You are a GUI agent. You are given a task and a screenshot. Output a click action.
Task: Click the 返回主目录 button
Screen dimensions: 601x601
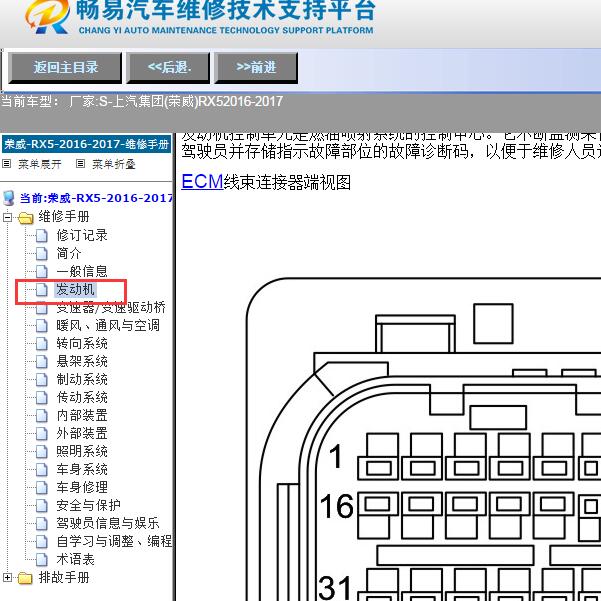pyautogui.click(x=65, y=68)
